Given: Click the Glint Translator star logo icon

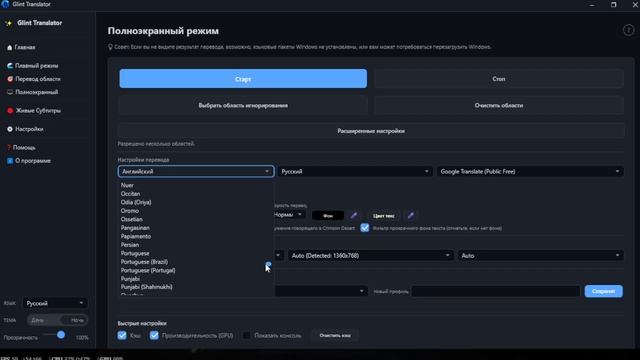Looking at the screenshot, I should point(9,23).
